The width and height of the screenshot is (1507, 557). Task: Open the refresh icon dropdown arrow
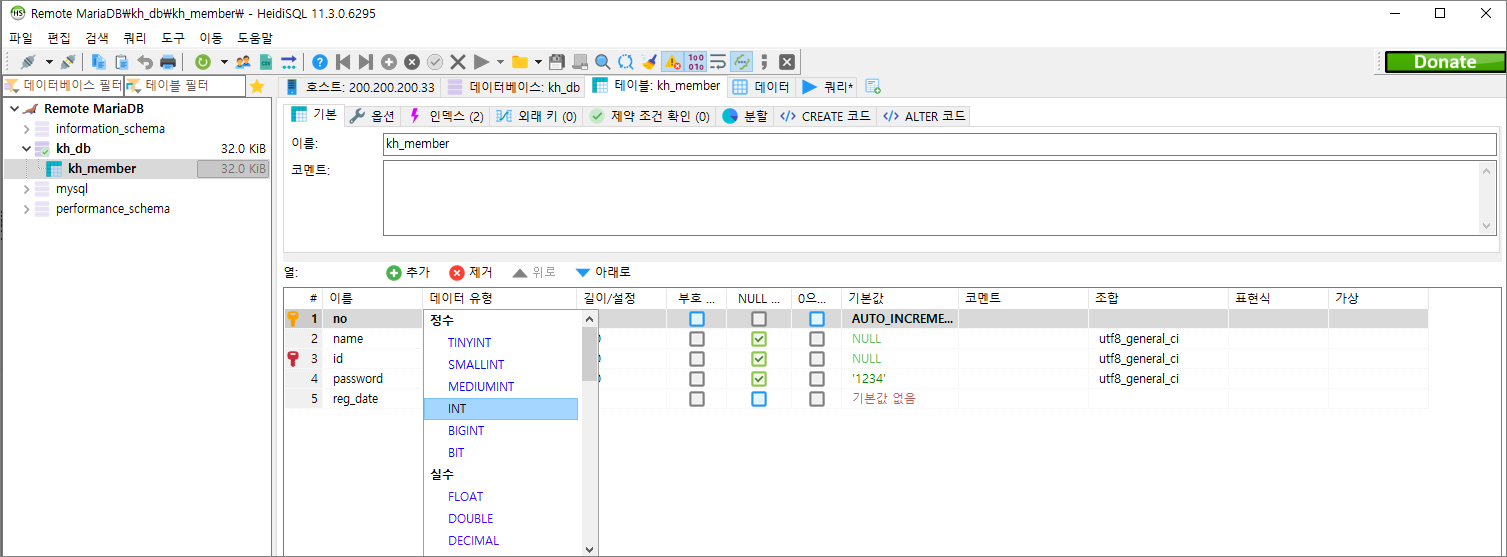224,62
